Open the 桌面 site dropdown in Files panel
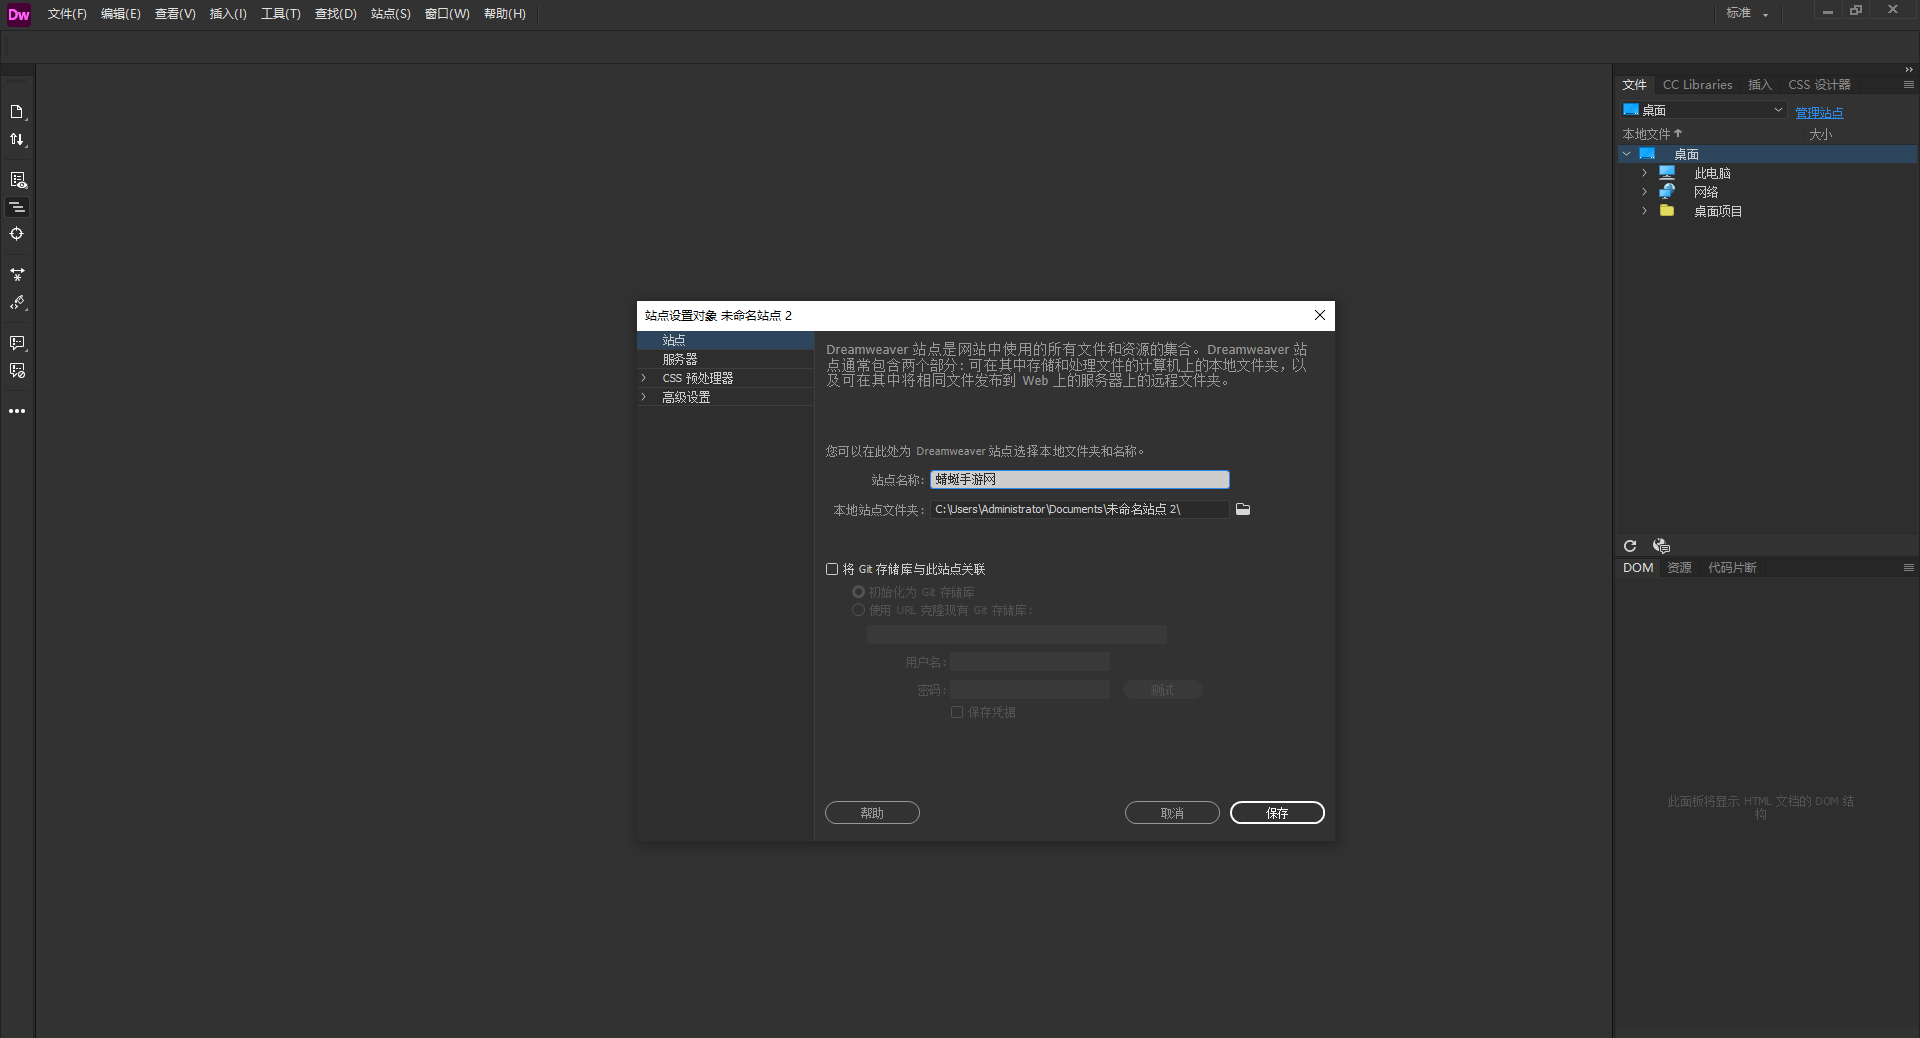1920x1038 pixels. coord(1703,110)
